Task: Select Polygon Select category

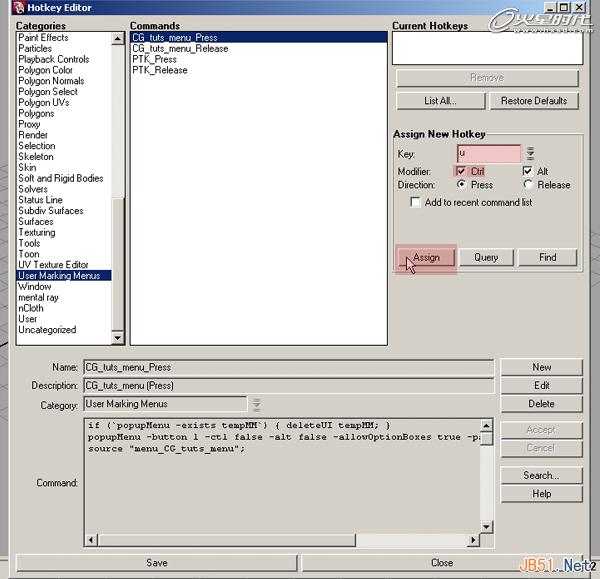Action: tap(64, 91)
